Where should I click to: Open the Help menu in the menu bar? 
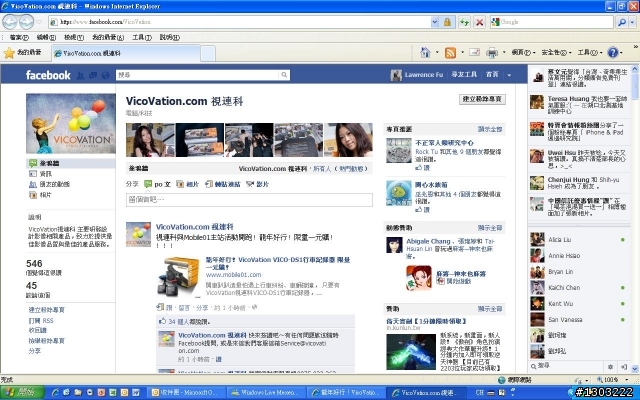pyautogui.click(x=169, y=37)
